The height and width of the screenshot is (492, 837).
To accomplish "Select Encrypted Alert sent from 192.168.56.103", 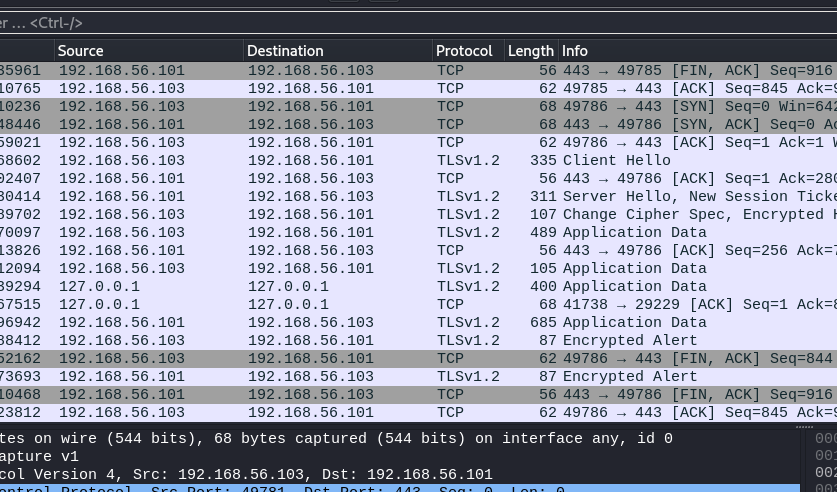I will pyautogui.click(x=418, y=340).
